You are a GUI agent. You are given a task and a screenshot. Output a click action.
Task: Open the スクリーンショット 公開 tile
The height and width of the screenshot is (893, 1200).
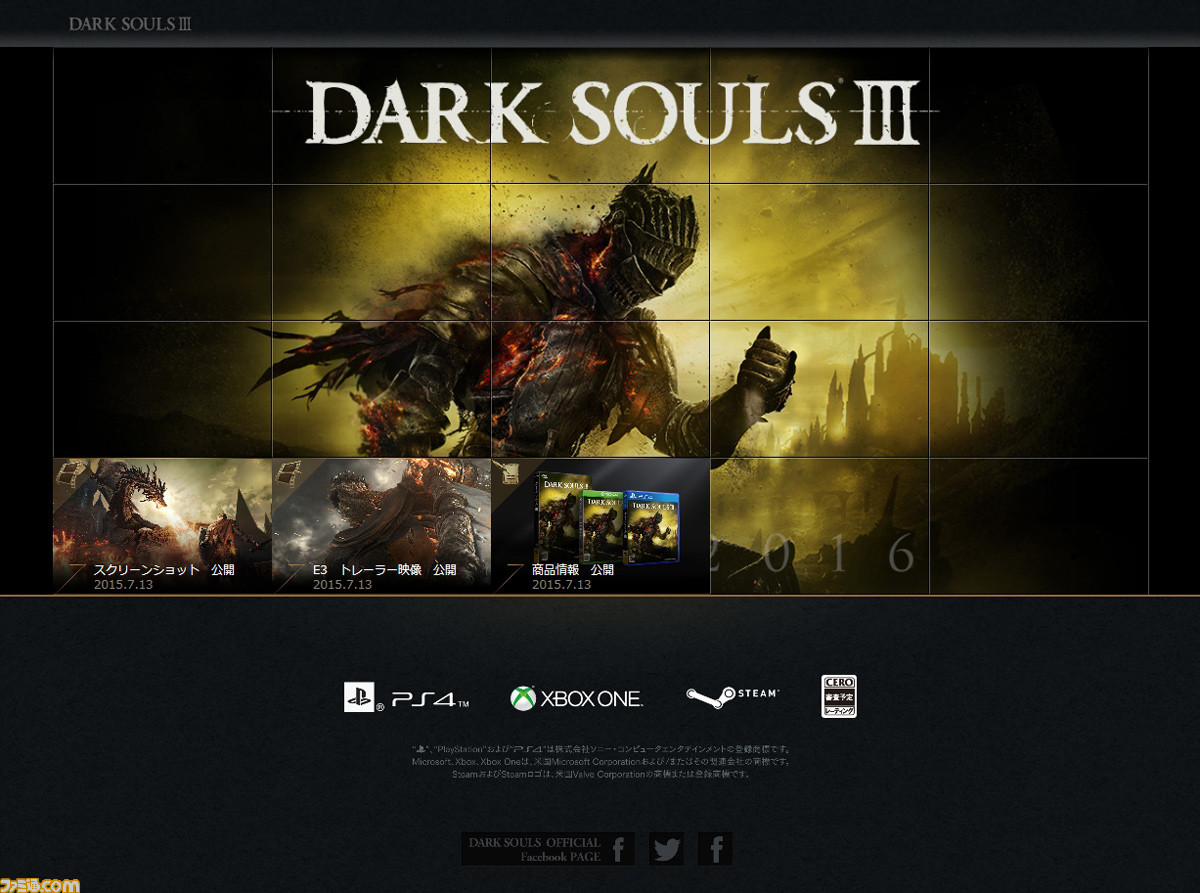(x=162, y=526)
